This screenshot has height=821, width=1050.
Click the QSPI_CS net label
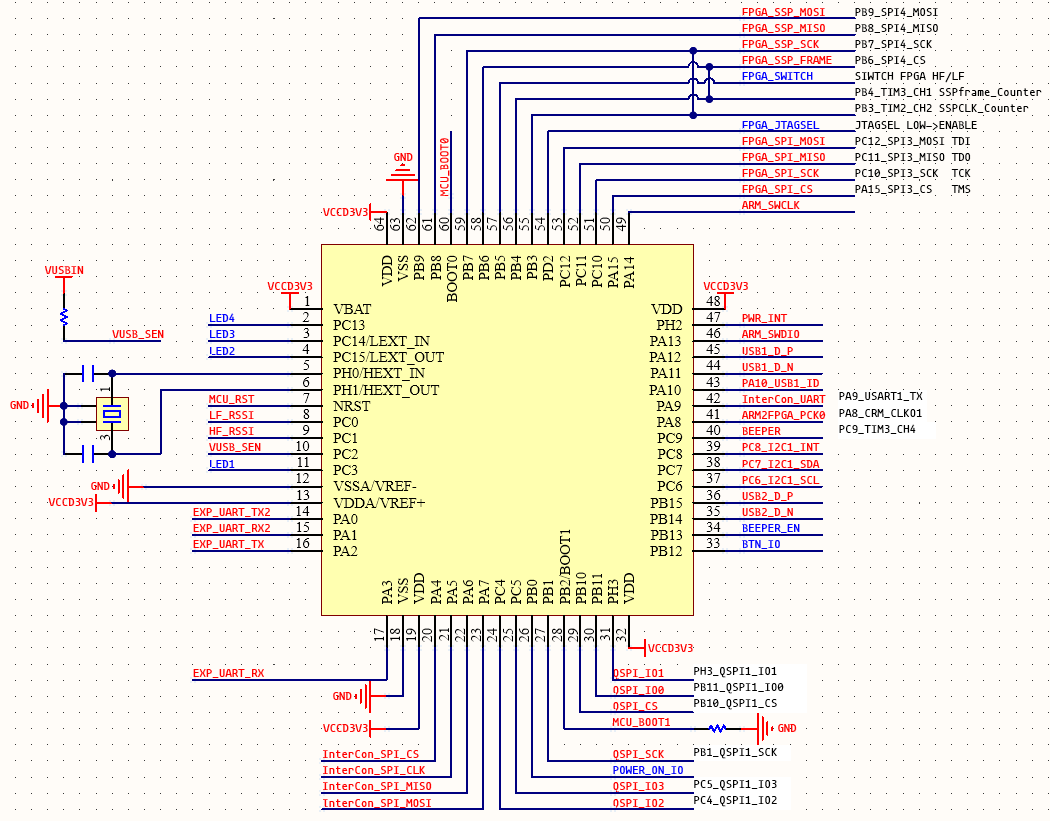pos(635,706)
